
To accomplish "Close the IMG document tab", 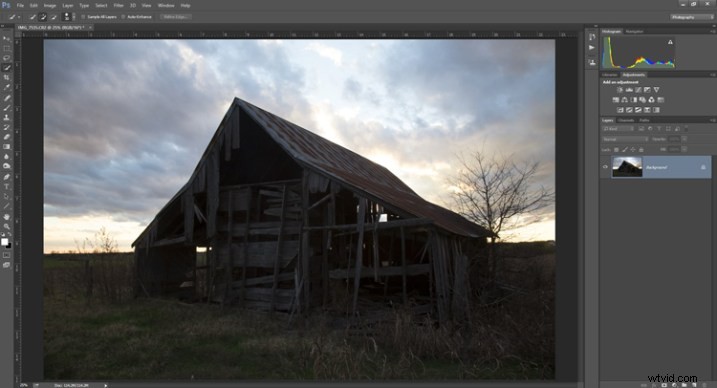I will (91, 27).
